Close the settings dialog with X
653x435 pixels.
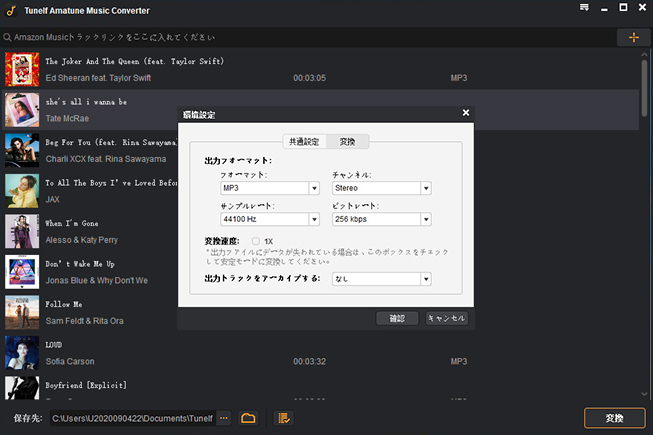pos(466,113)
